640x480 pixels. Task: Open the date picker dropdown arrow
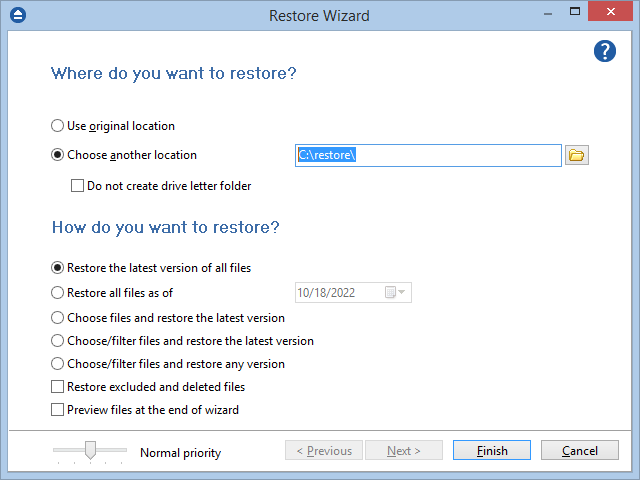[x=401, y=293]
